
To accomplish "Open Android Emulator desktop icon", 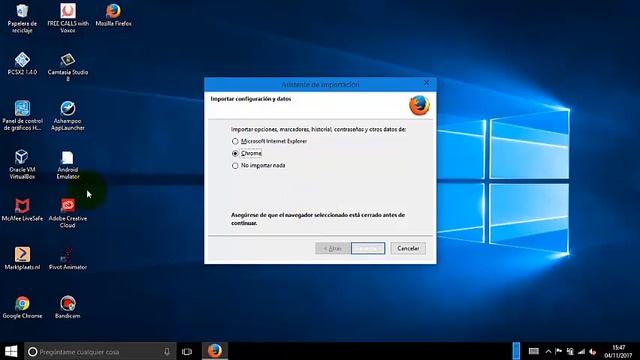I will [x=68, y=164].
